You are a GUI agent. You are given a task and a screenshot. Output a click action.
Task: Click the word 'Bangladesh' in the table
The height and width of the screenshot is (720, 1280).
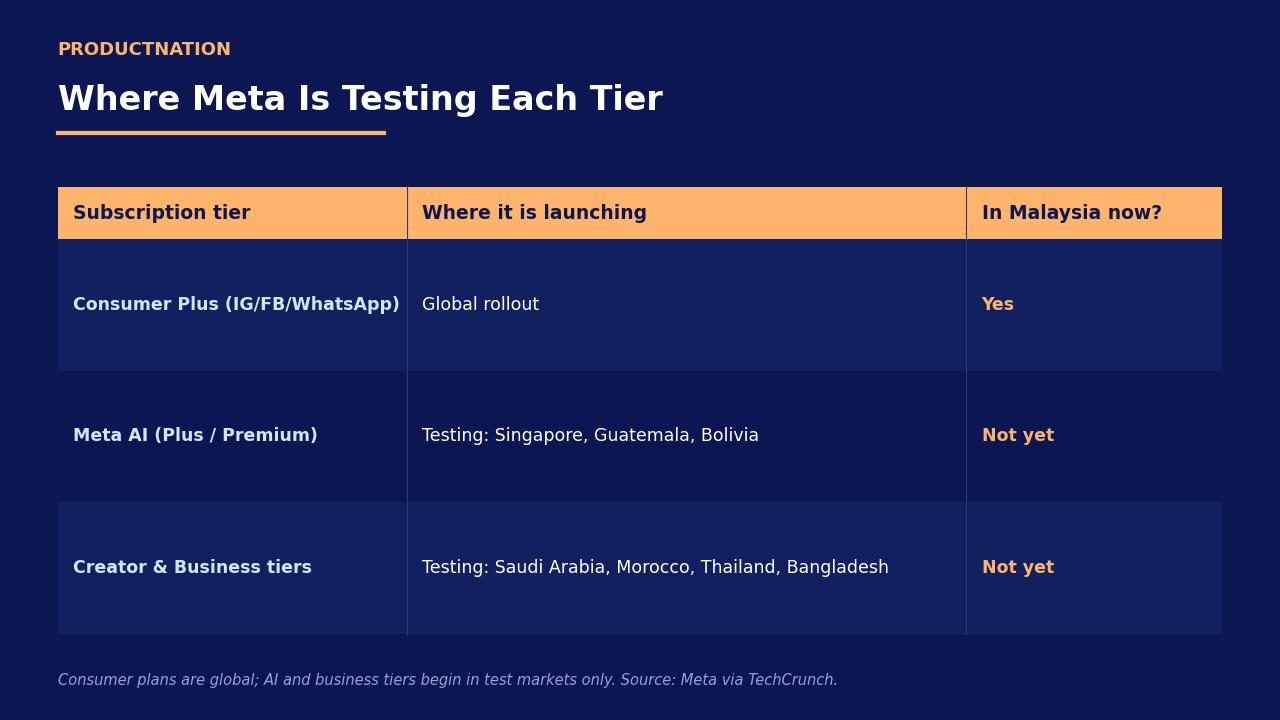pos(837,568)
